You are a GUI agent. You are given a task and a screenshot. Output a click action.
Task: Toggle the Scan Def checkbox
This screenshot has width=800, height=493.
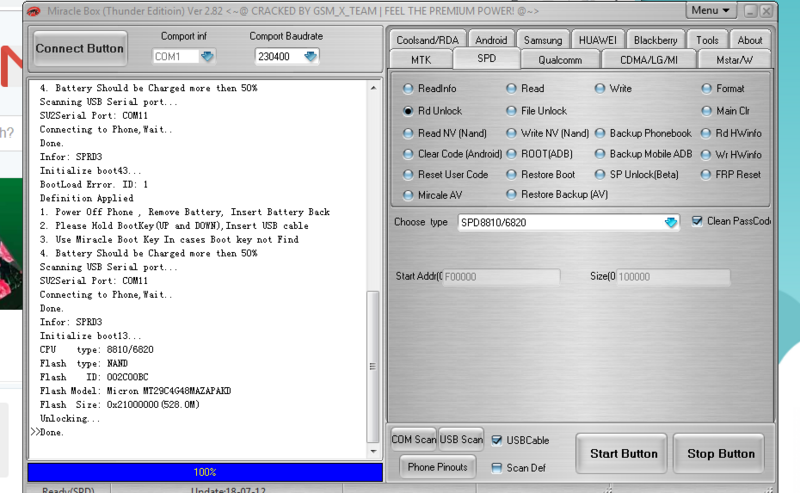[x=496, y=467]
